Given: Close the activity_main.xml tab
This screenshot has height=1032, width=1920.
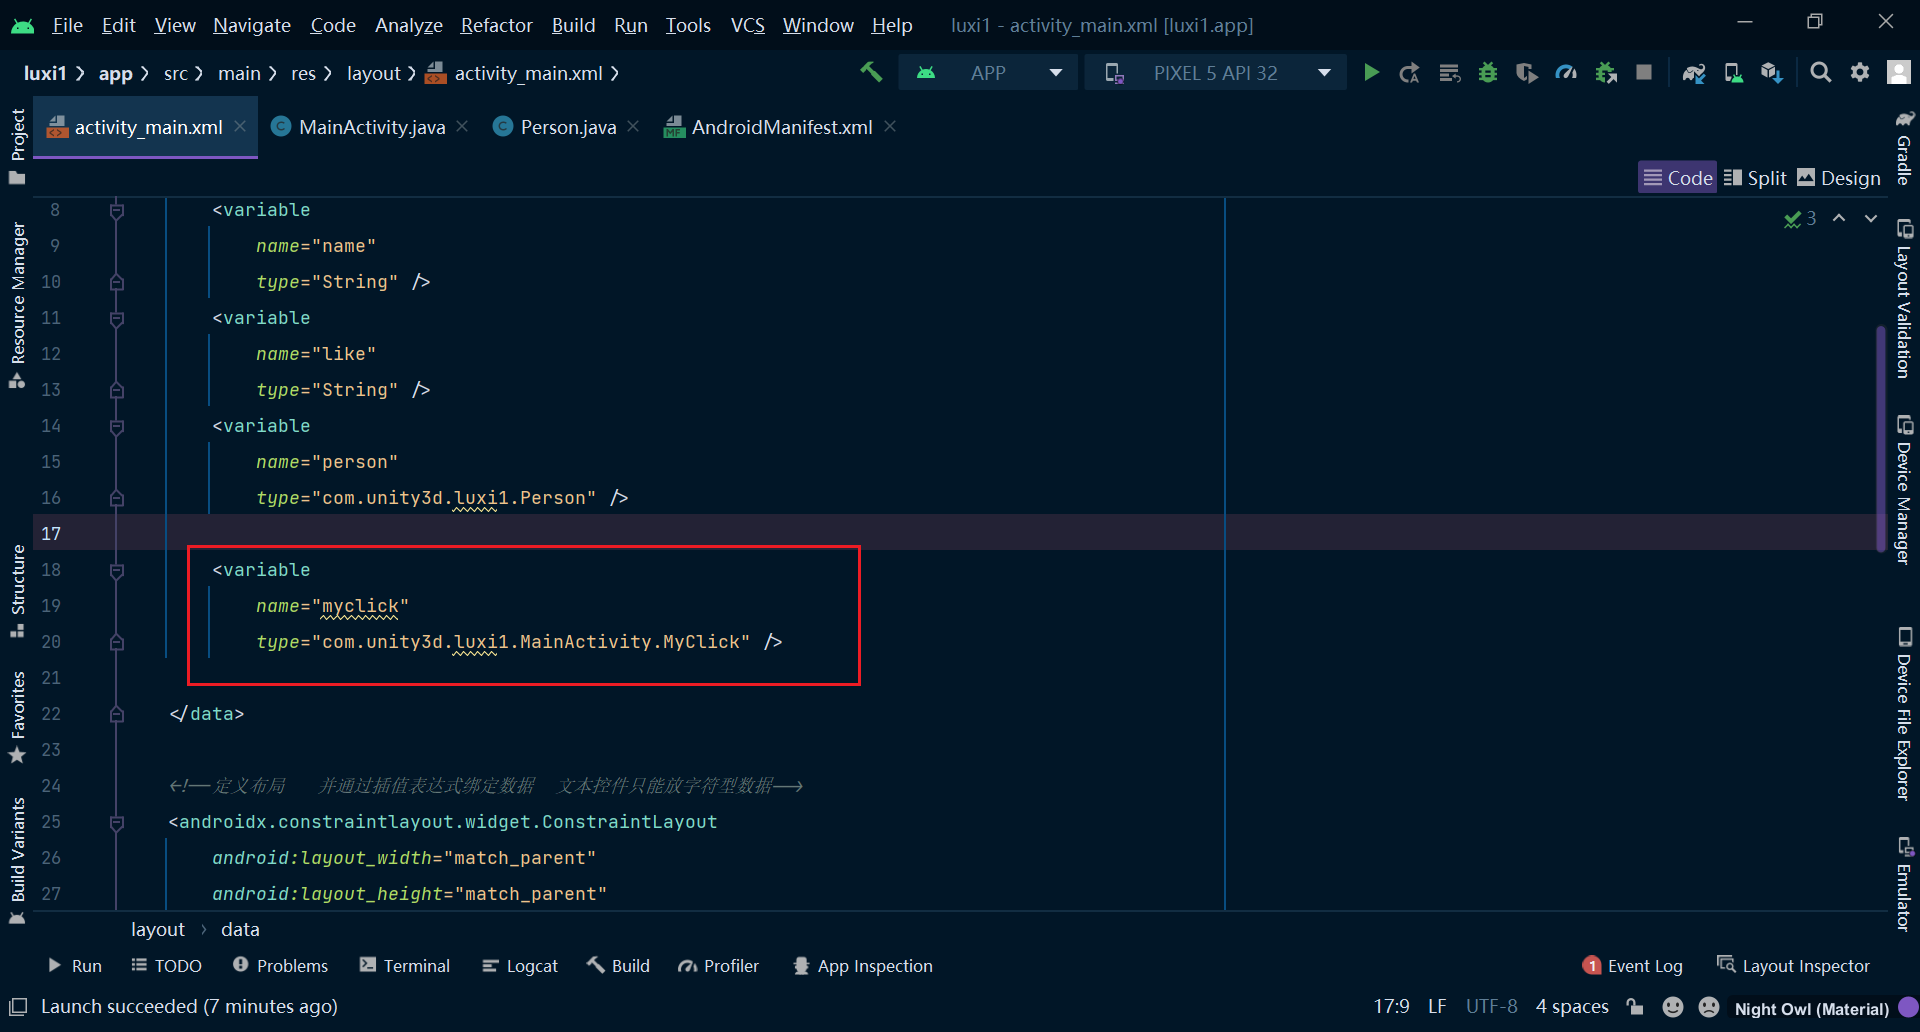Looking at the screenshot, I should [240, 126].
